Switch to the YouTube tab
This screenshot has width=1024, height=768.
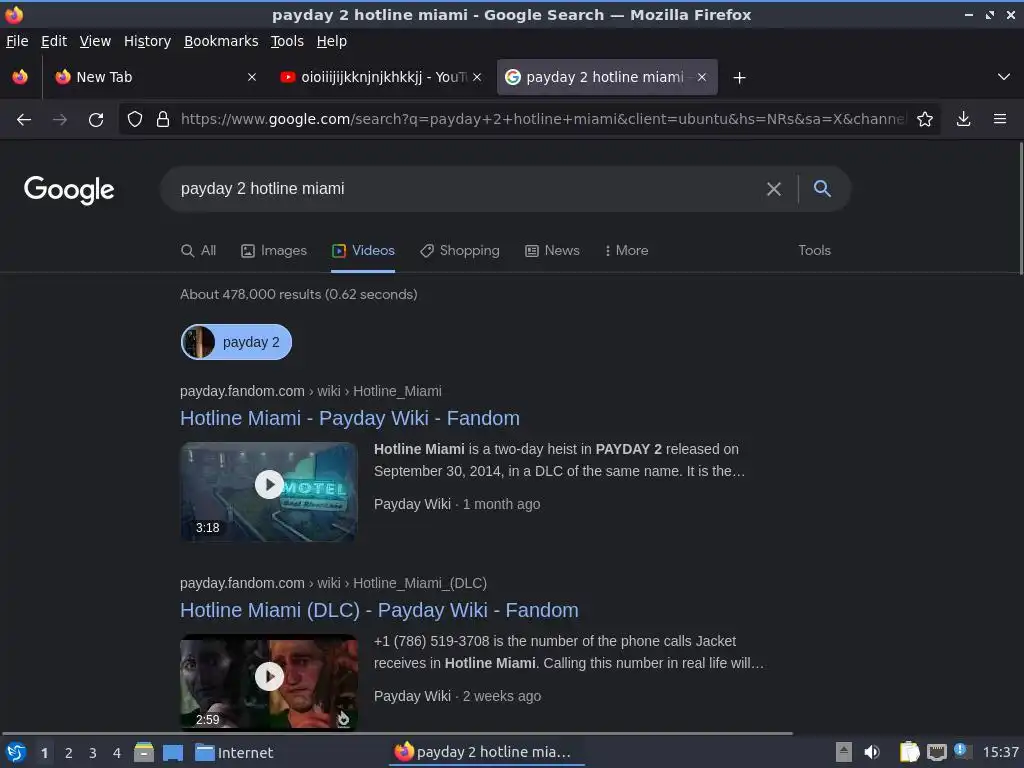point(381,77)
